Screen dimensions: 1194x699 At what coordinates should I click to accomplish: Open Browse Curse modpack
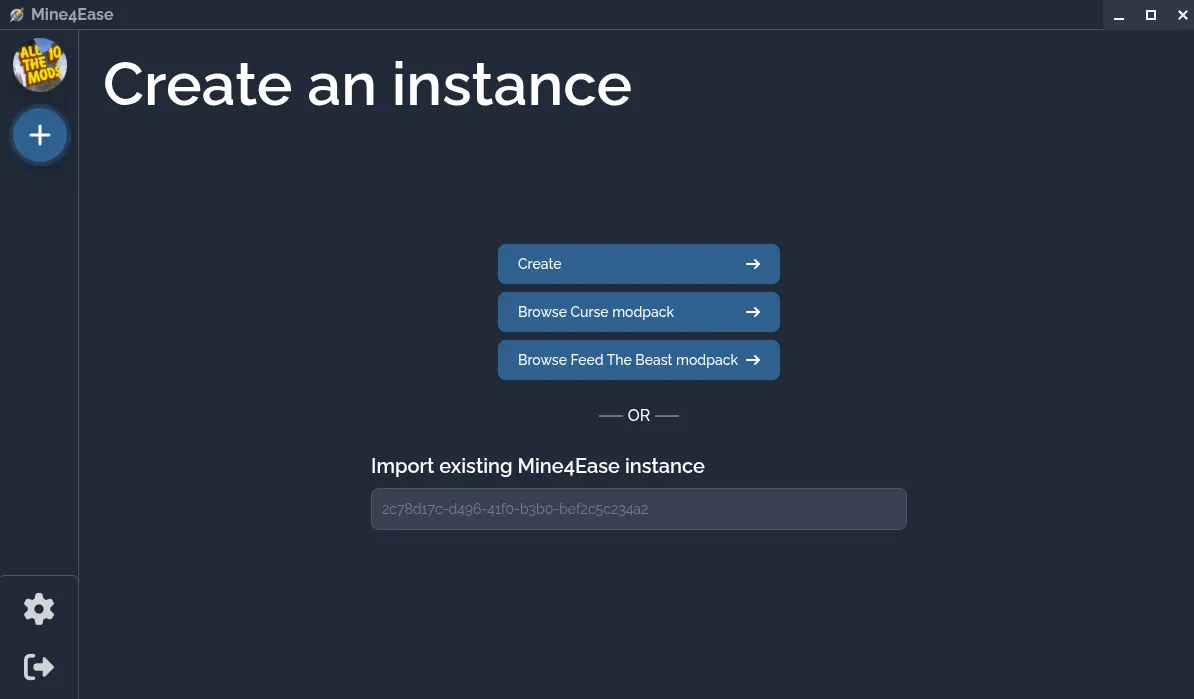[x=638, y=312]
